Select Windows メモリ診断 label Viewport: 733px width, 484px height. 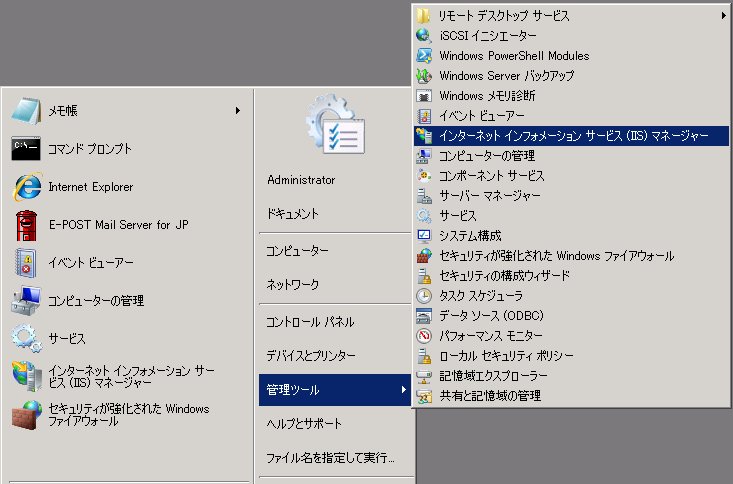(487, 96)
